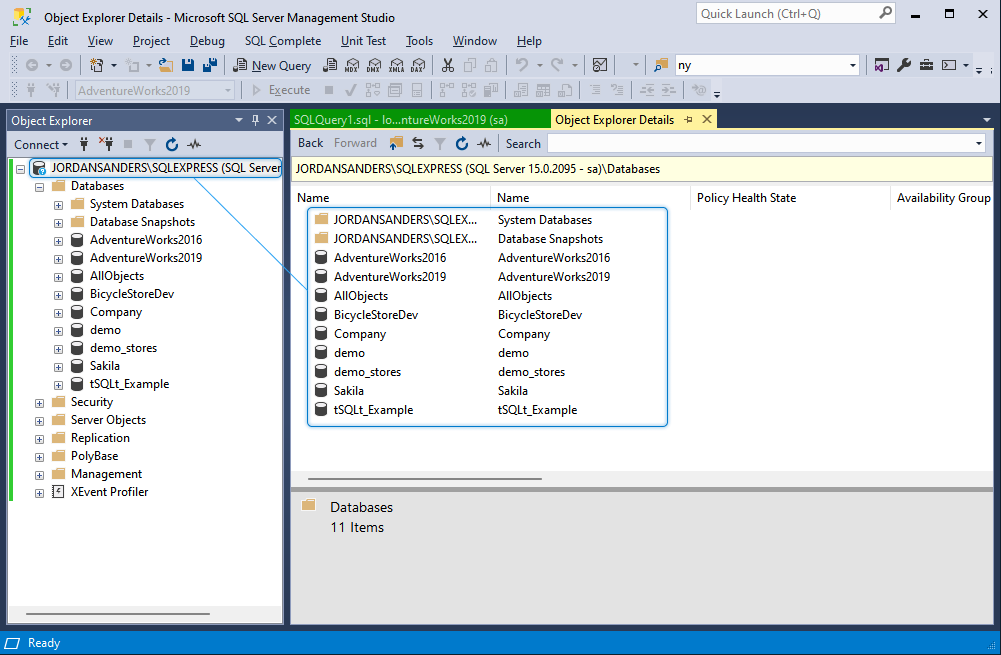Open the Connect dropdown in Object Explorer
The image size is (1001, 655).
click(41, 144)
